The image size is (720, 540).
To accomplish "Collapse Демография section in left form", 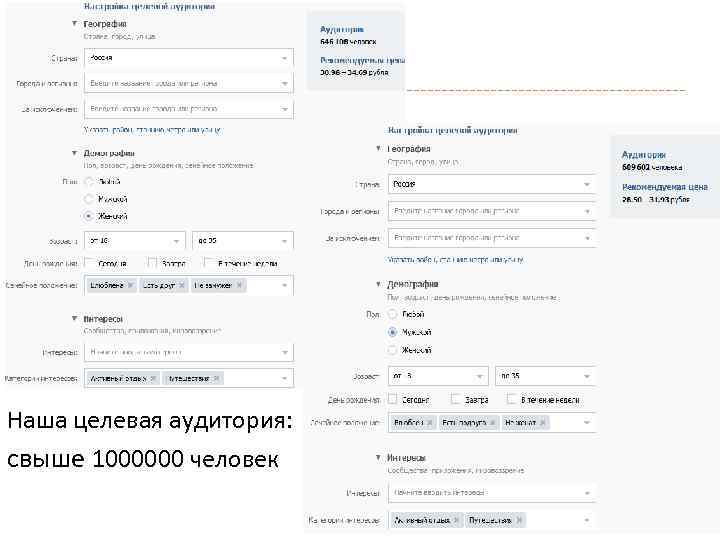I will tap(74, 153).
